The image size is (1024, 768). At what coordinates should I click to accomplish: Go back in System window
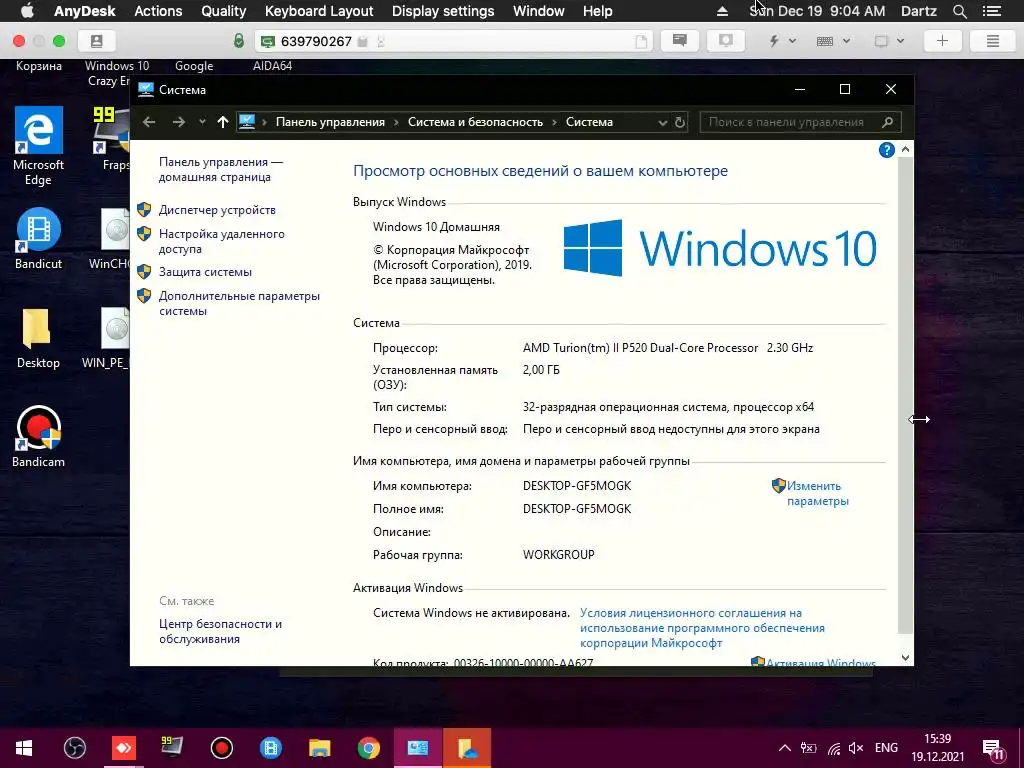tap(149, 122)
